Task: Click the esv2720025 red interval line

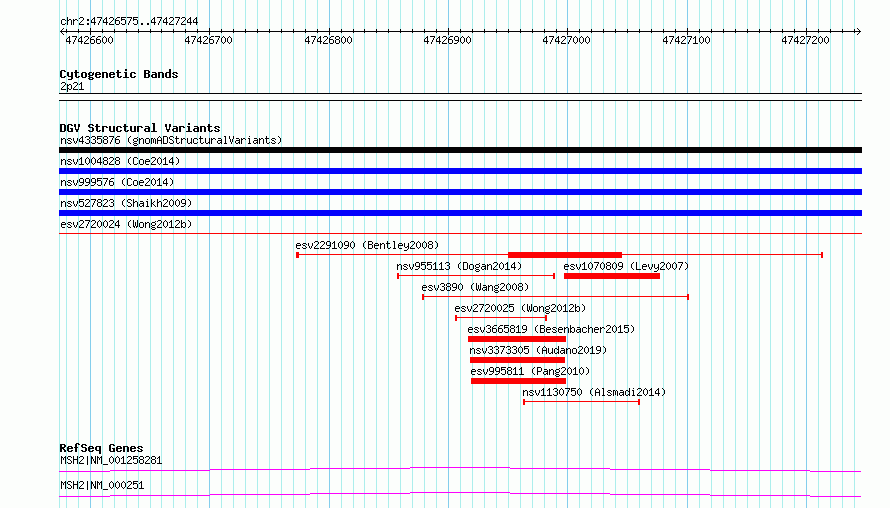Action: coord(501,318)
